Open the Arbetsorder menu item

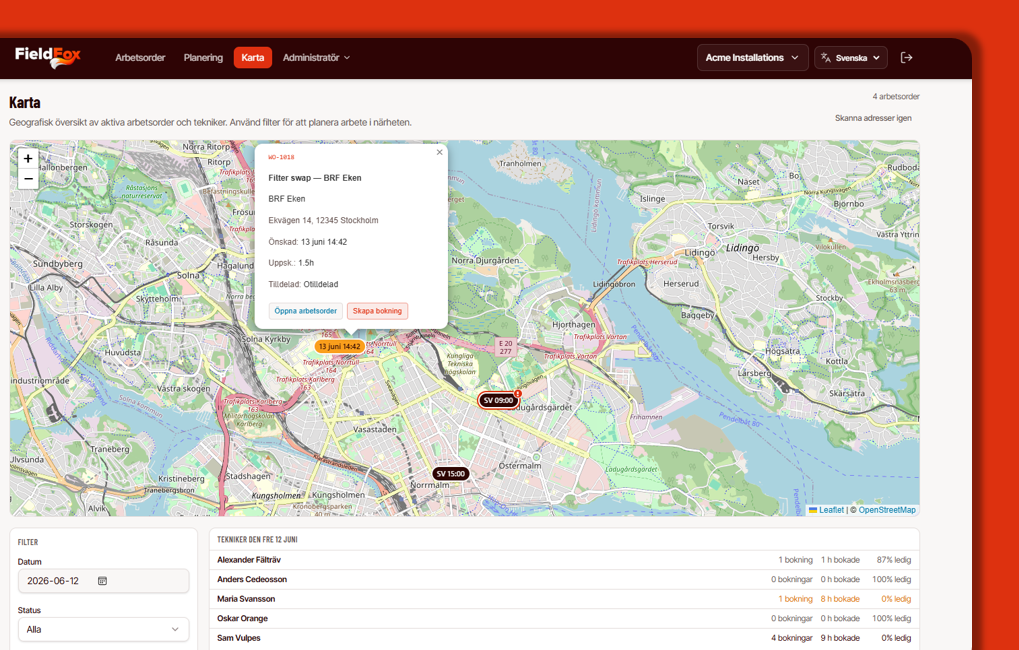(x=140, y=58)
